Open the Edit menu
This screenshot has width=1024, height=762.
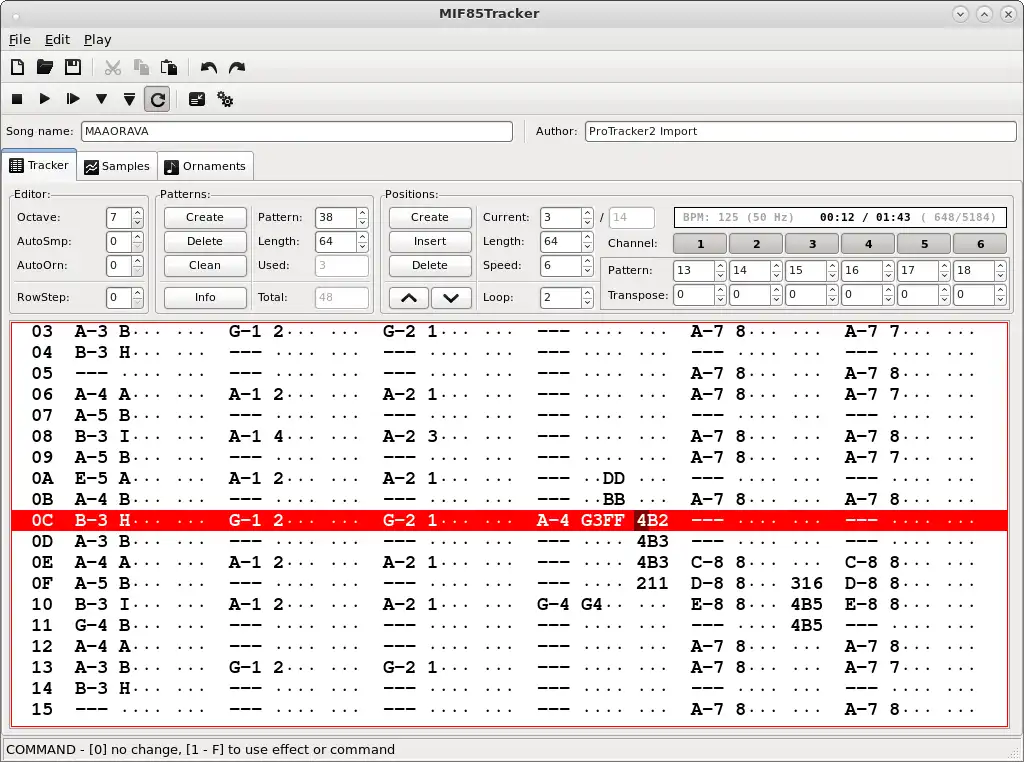[x=57, y=39]
